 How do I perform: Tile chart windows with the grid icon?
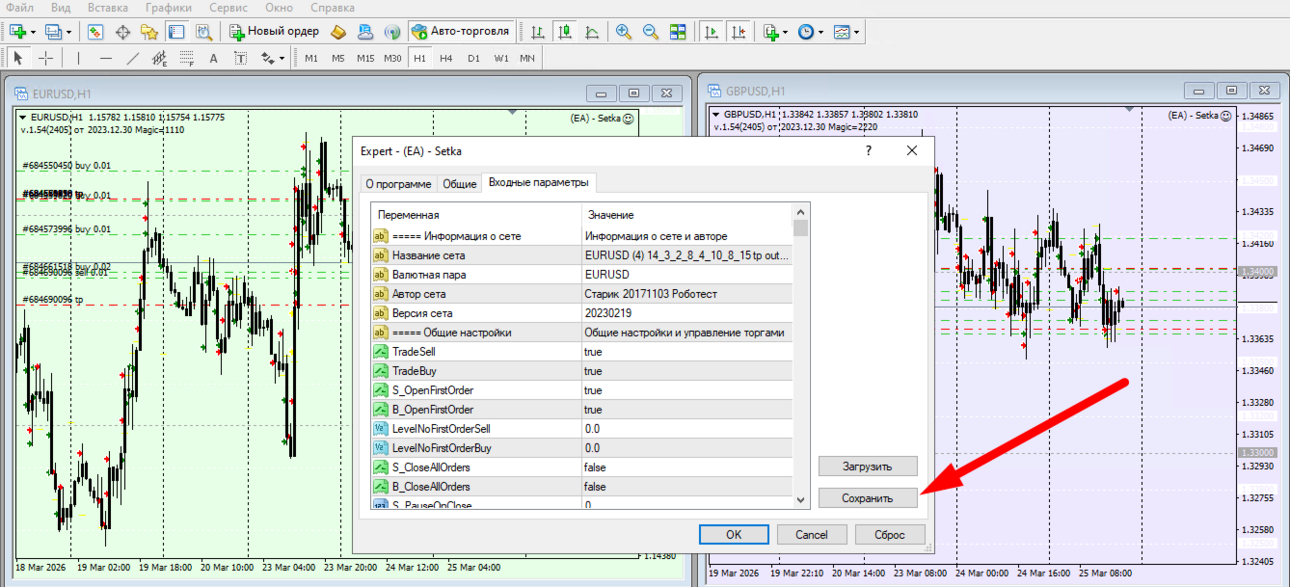point(678,32)
